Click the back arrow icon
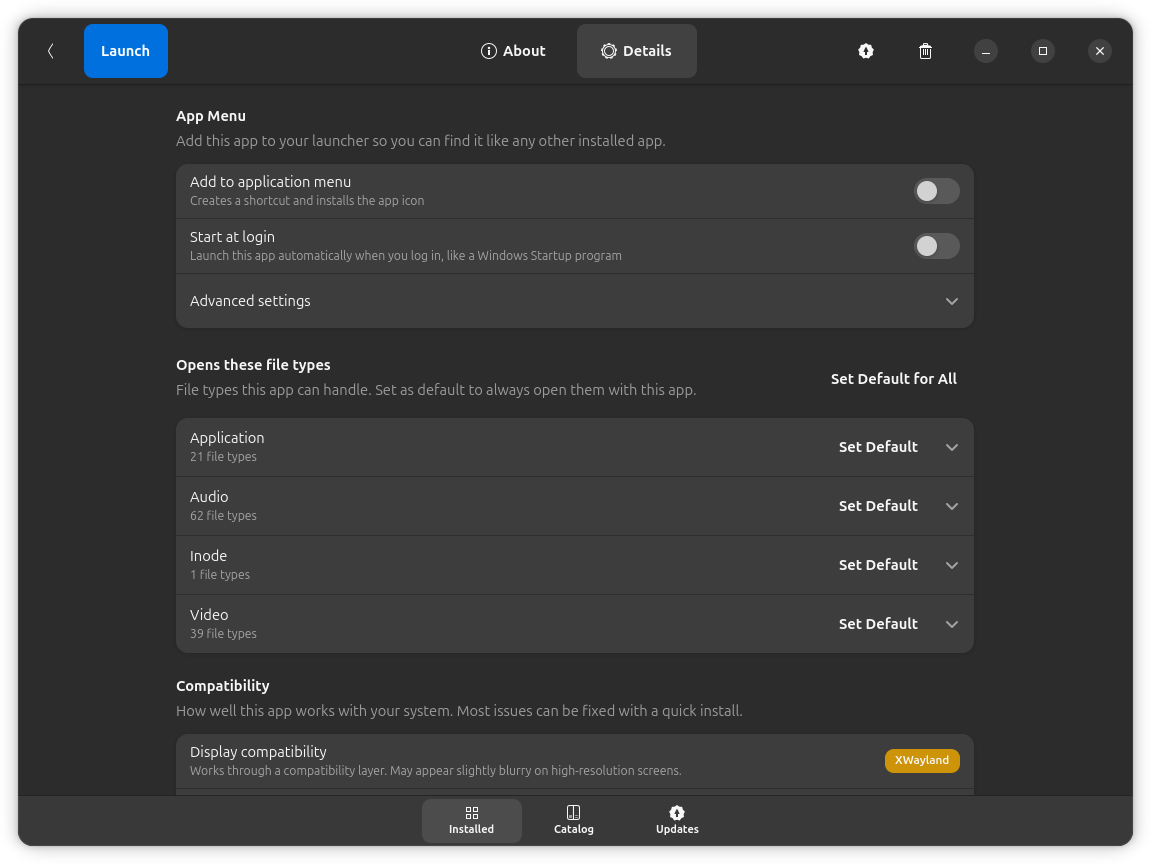The height and width of the screenshot is (864, 1151). [51, 51]
